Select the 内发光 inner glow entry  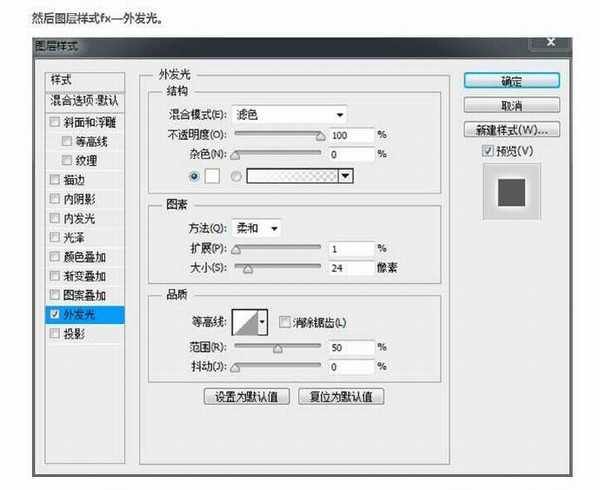(x=78, y=218)
